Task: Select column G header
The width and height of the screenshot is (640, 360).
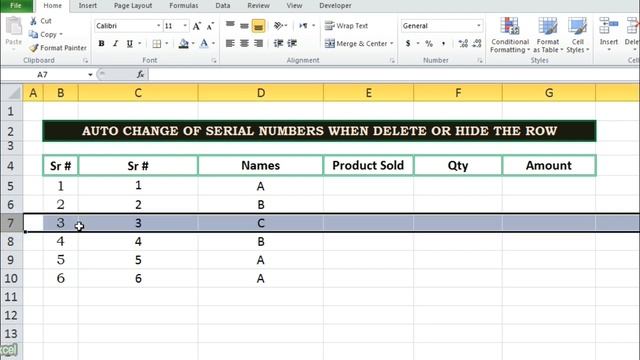Action: (549, 93)
